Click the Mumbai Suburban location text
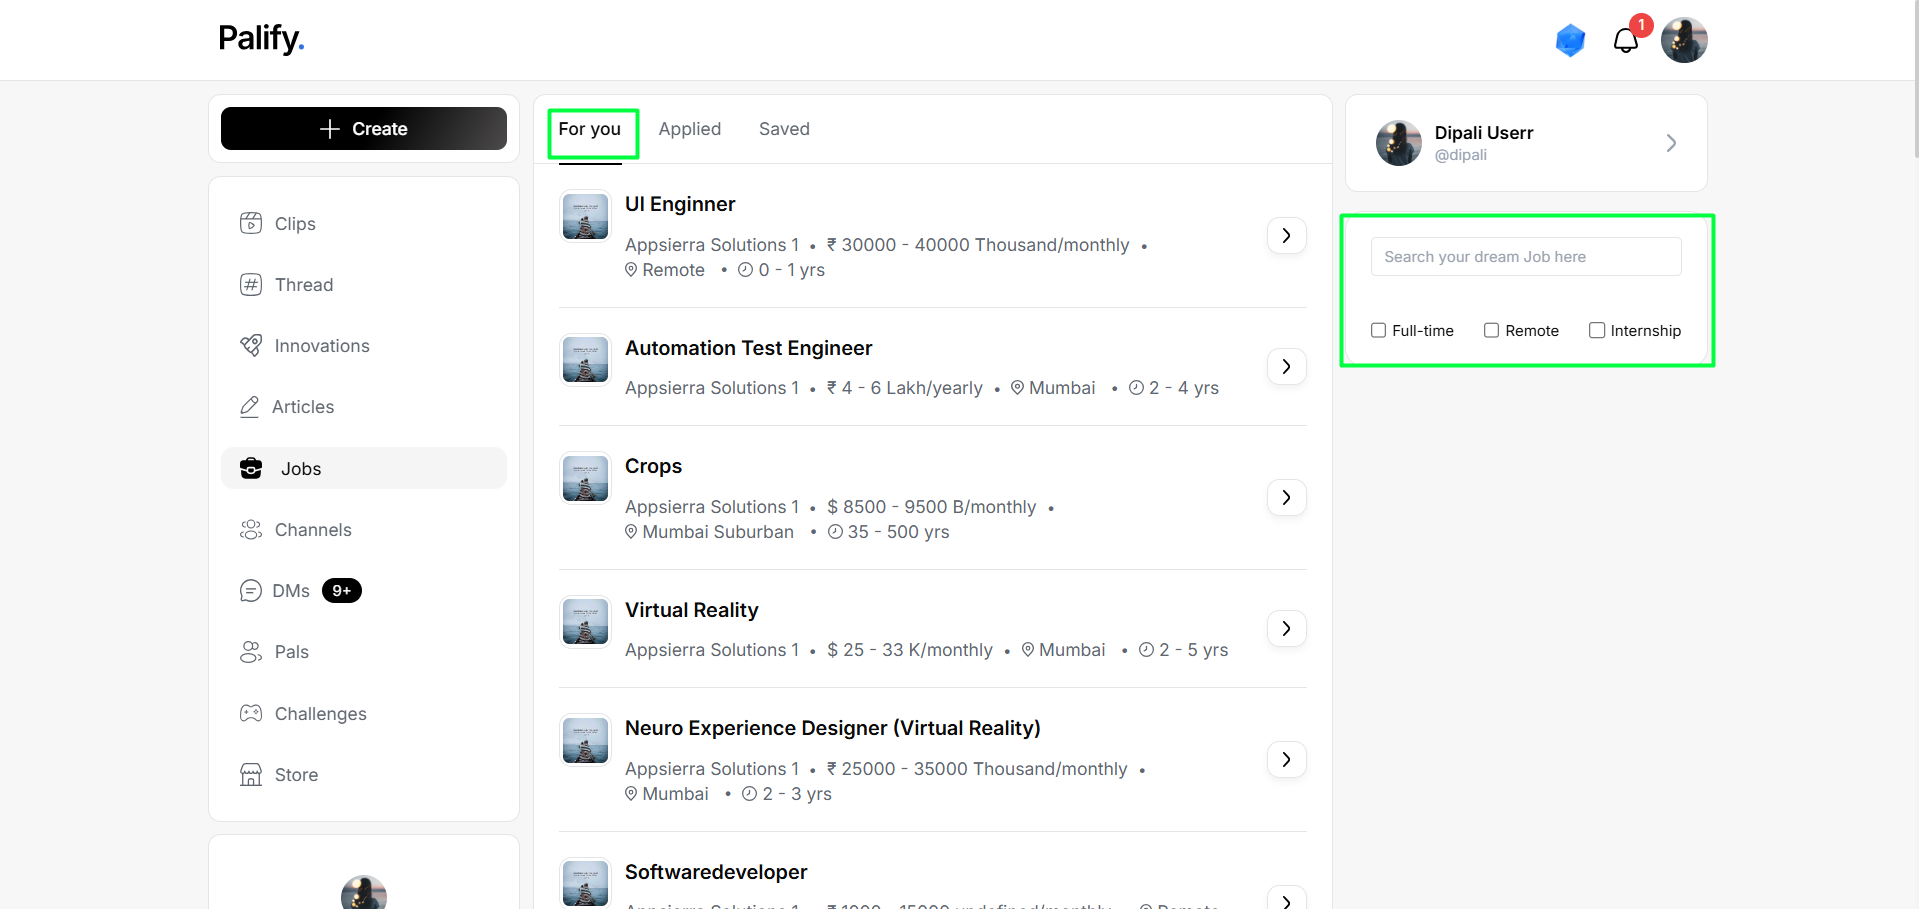The image size is (1919, 909). (x=718, y=532)
